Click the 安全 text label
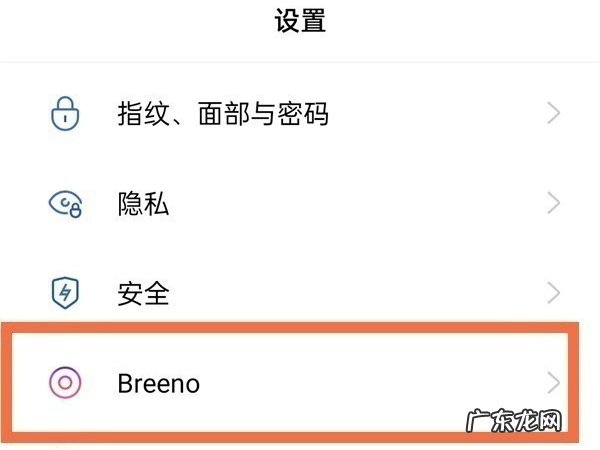Screen dimensions: 600x450 coord(143,293)
